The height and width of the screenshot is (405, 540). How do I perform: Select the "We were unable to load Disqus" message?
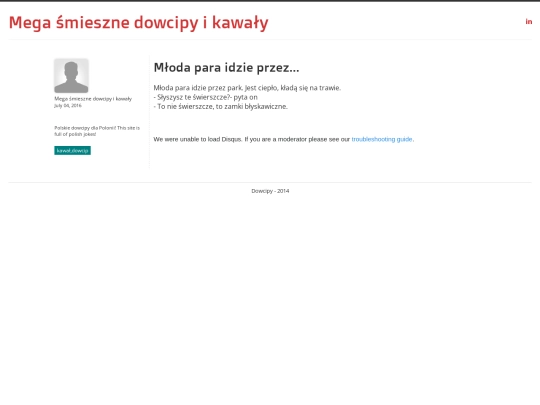point(284,139)
